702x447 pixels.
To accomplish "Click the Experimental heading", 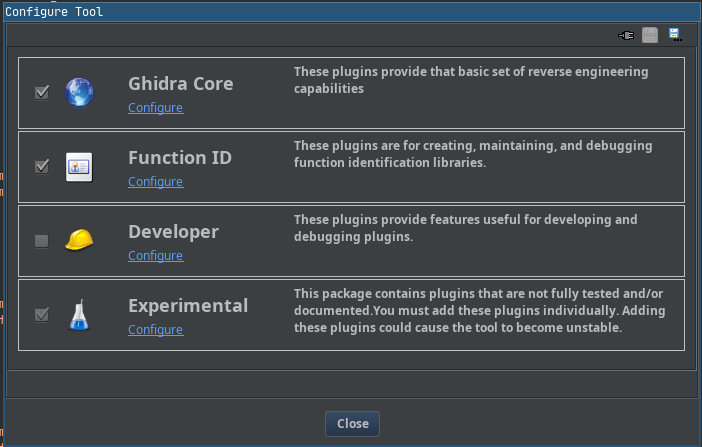I will [188, 306].
